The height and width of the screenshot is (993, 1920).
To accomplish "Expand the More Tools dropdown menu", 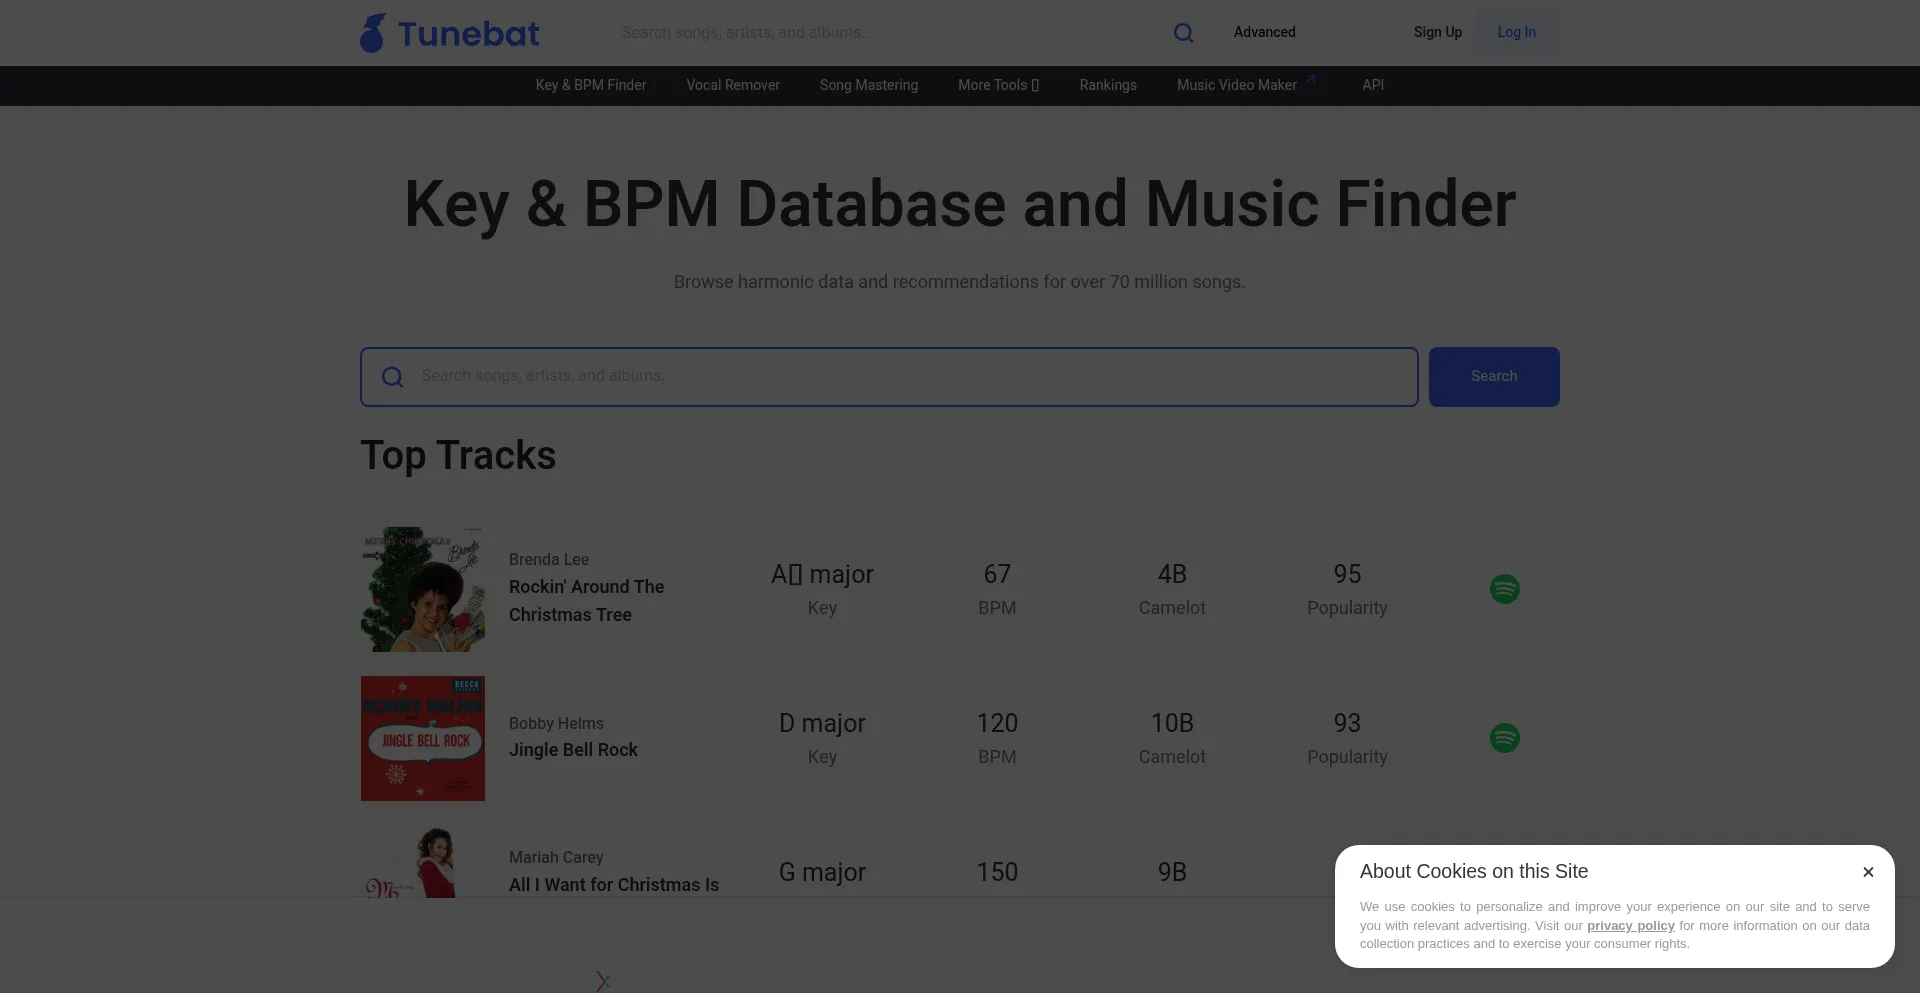I will pos(998,85).
